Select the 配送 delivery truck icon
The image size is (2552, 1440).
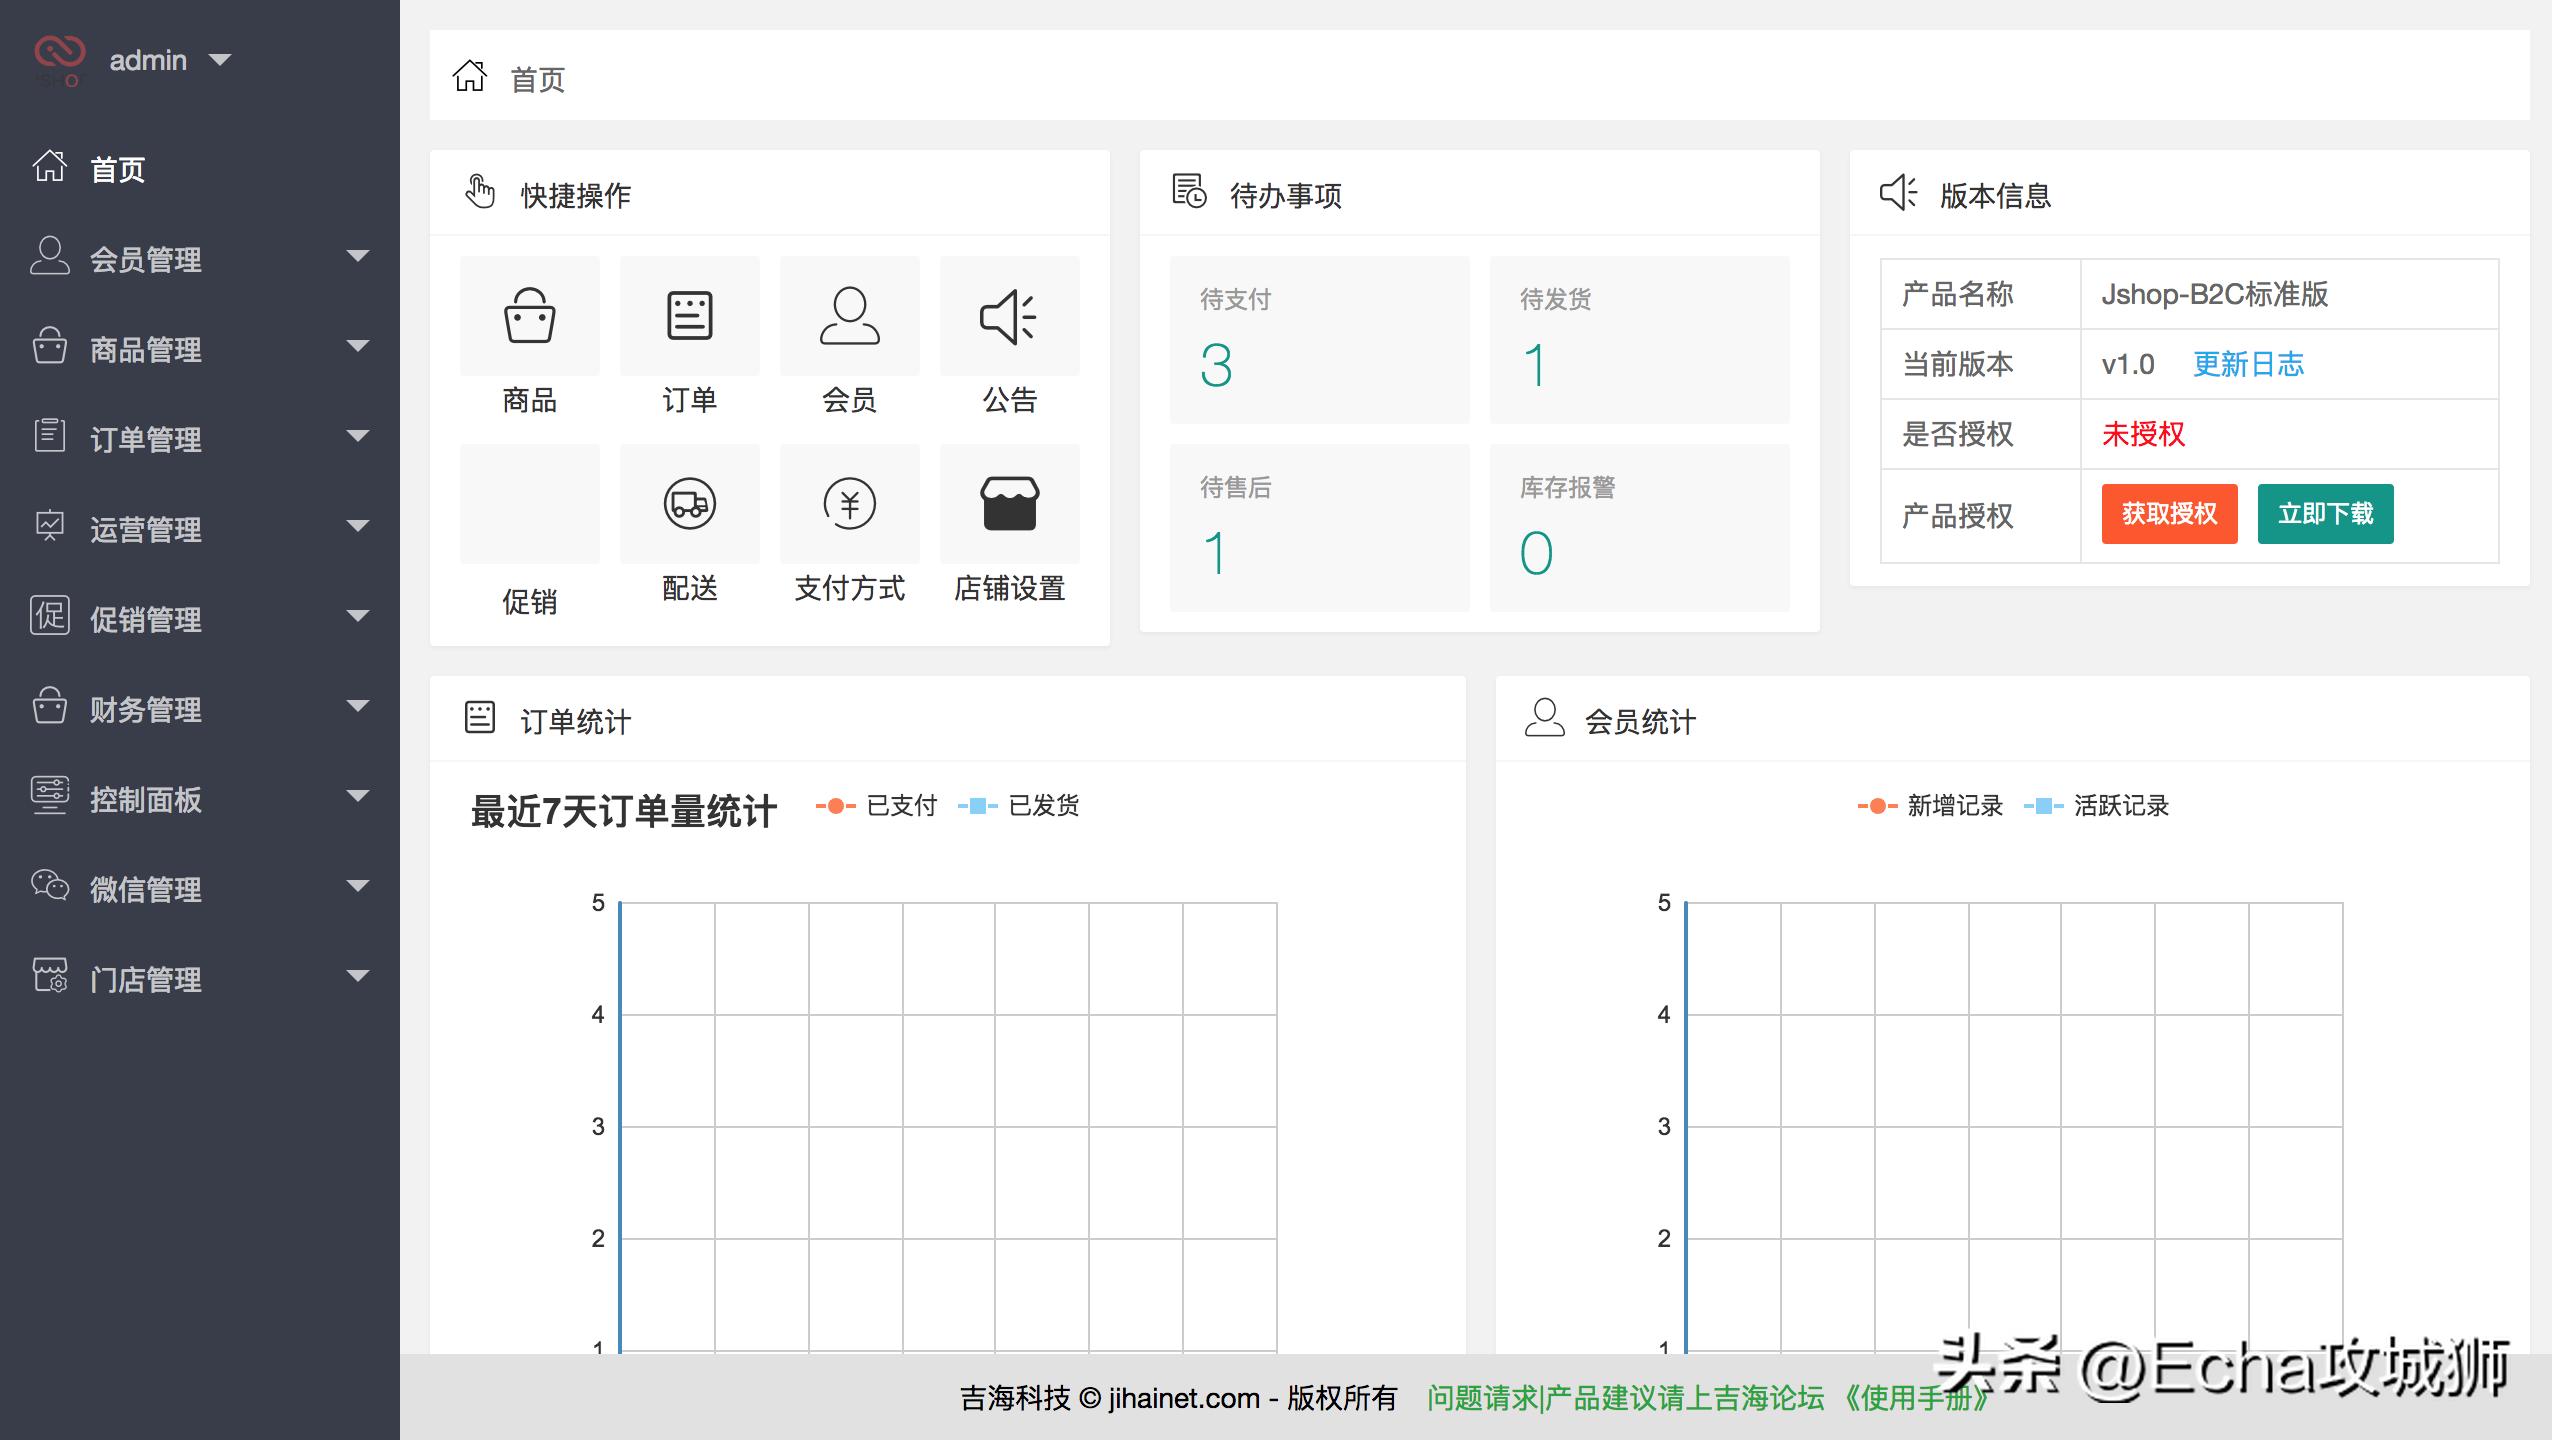coord(689,505)
